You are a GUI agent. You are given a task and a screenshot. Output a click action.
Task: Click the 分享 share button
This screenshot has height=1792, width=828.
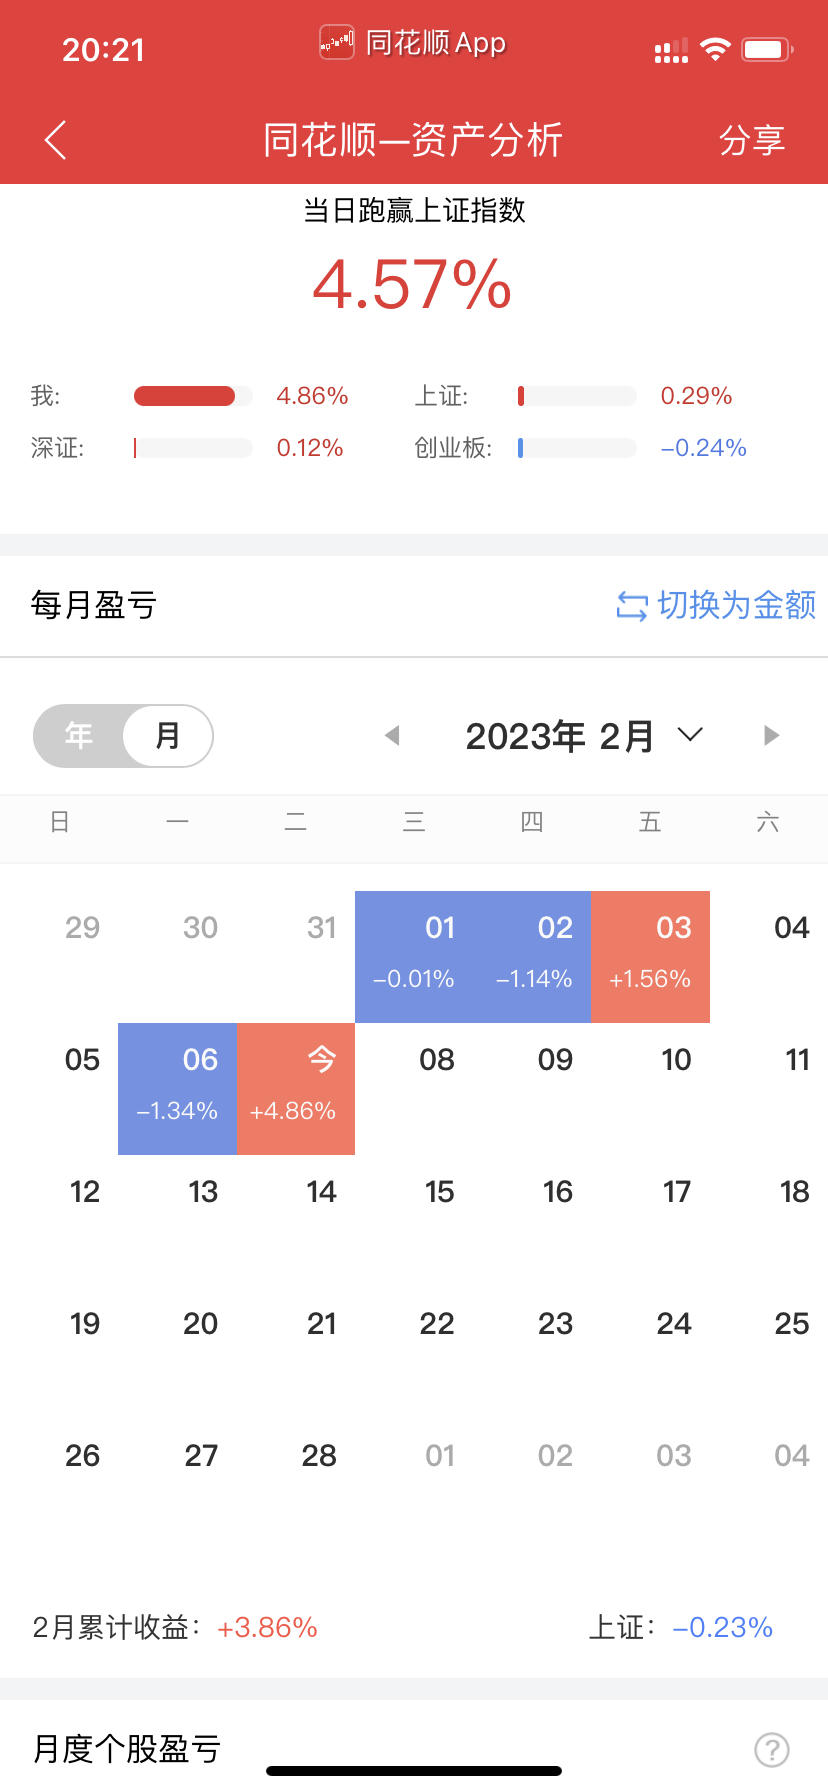click(752, 140)
